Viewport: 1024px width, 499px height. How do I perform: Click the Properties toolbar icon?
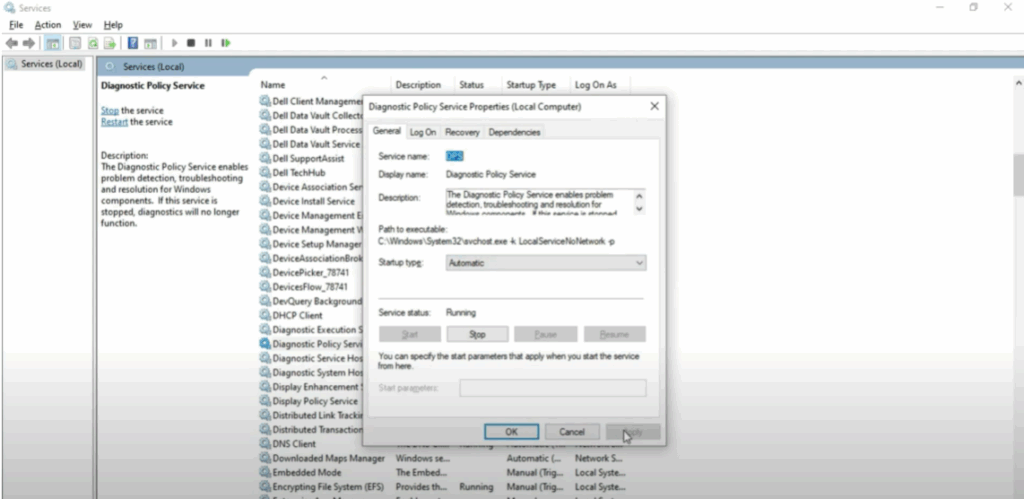click(x=75, y=43)
